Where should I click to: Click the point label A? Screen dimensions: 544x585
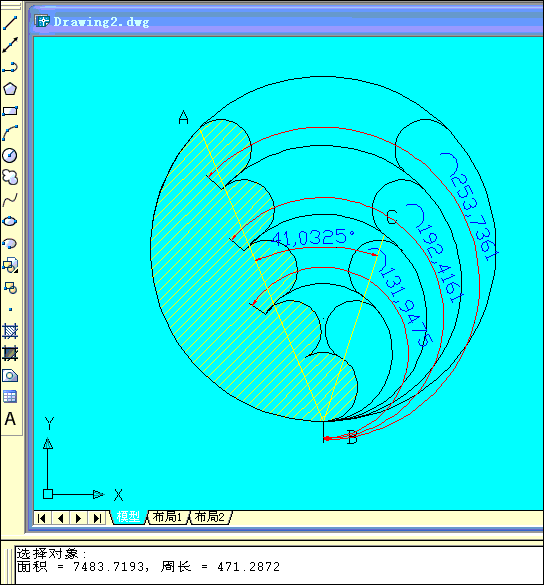184,118
